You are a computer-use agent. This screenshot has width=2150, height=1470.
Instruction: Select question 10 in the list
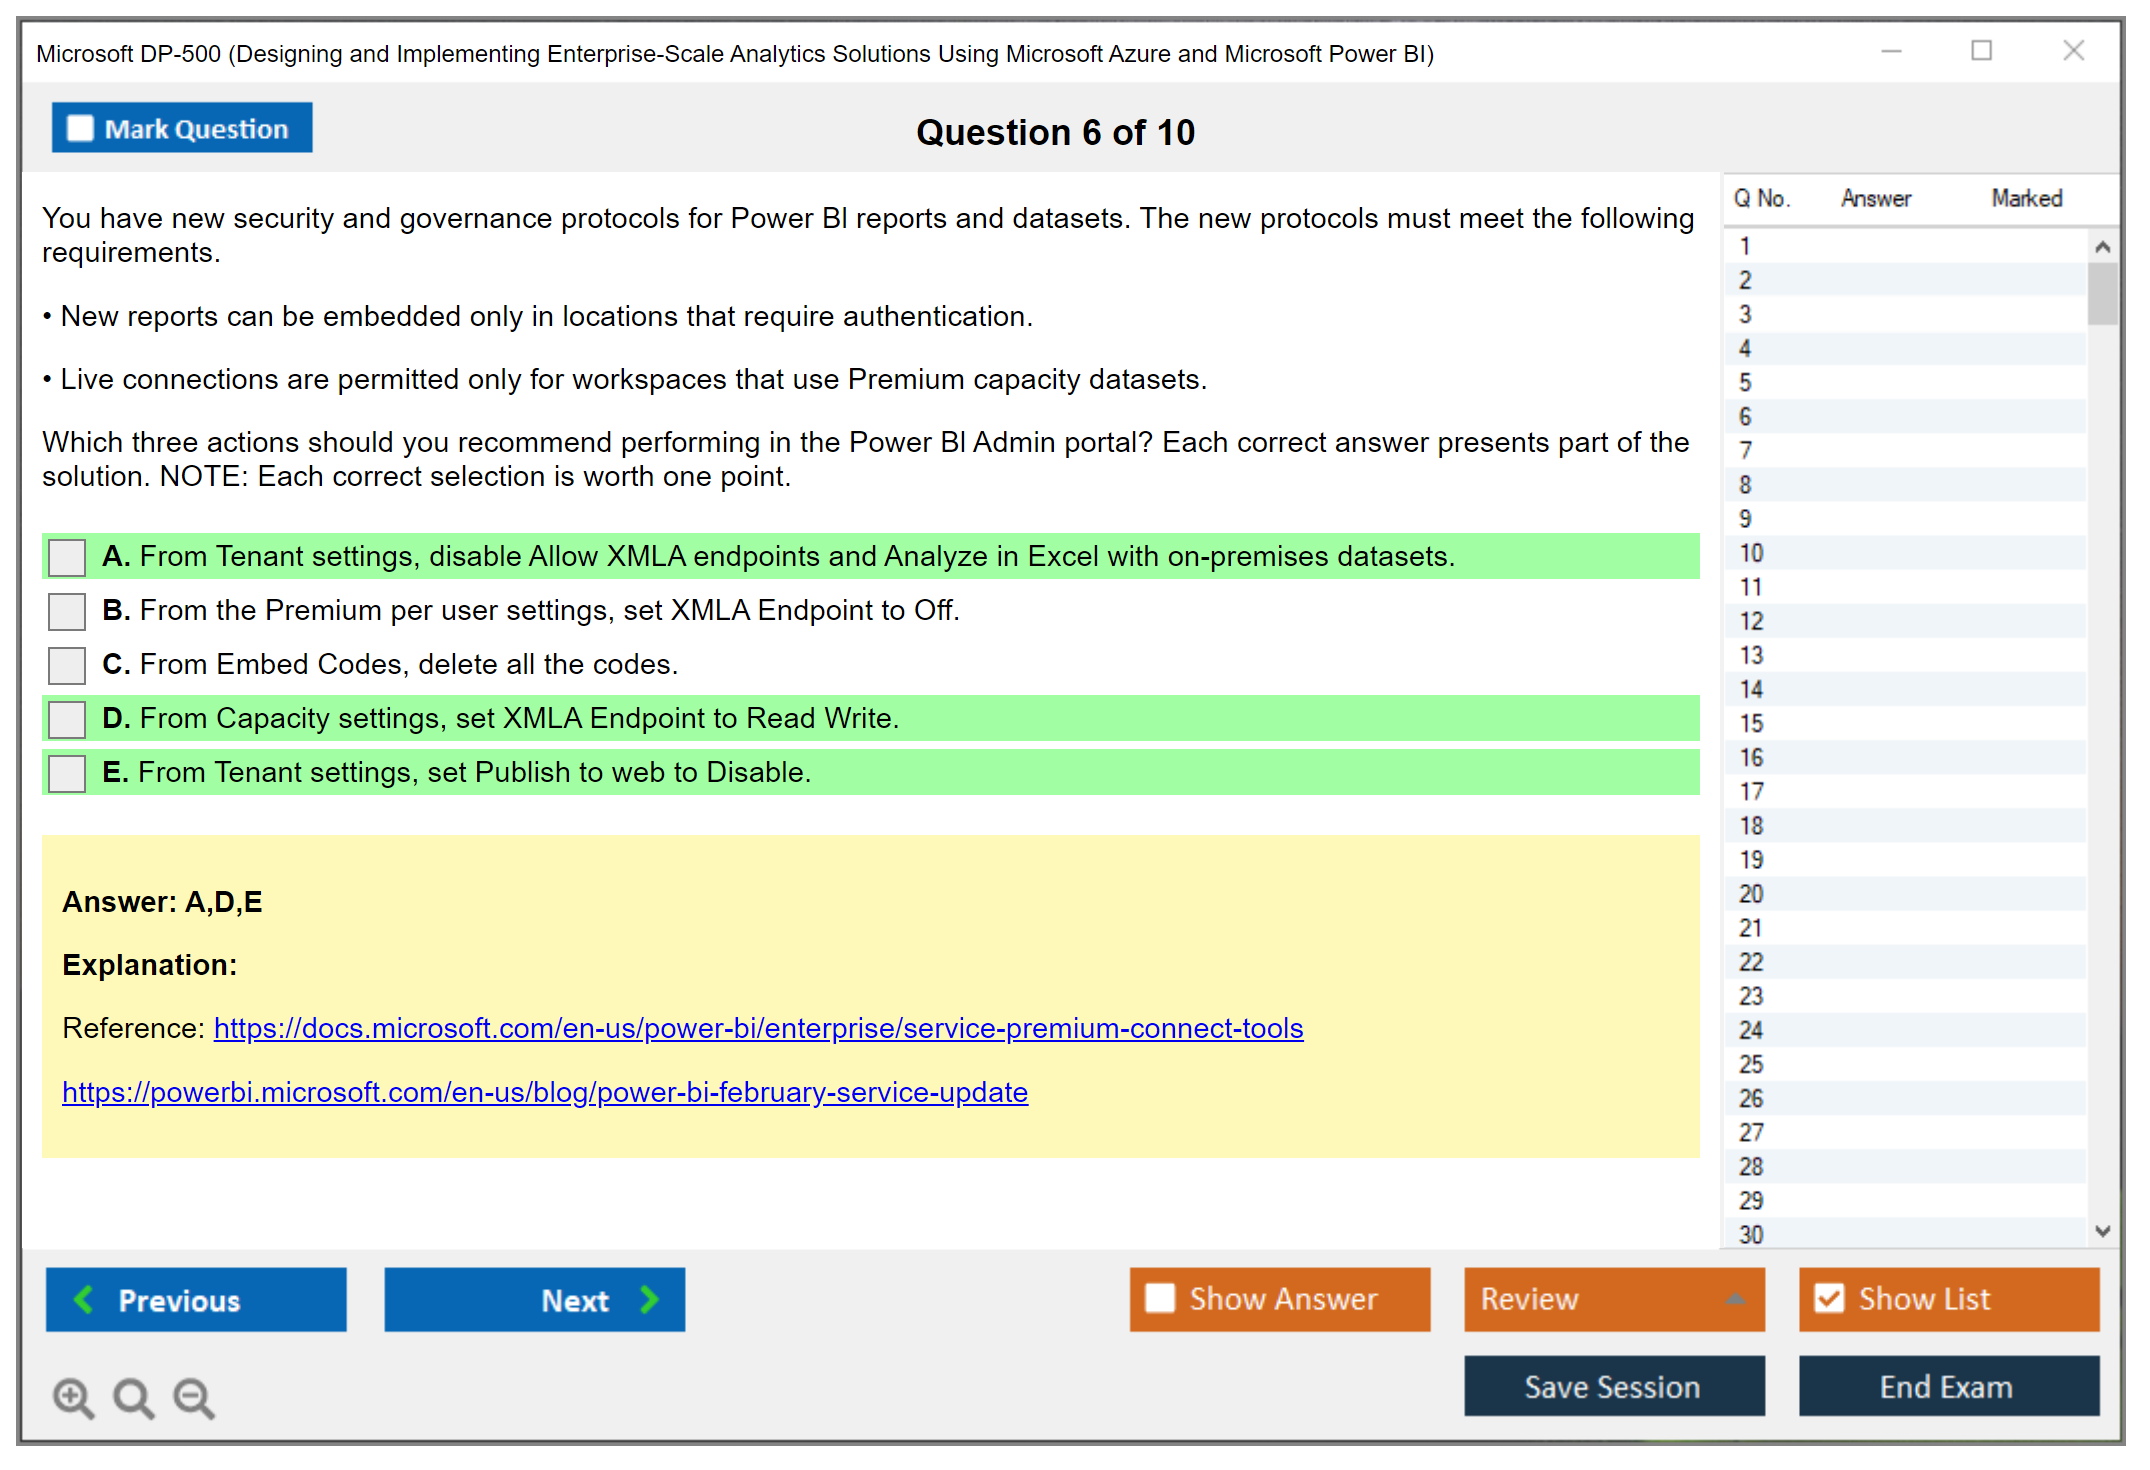pos(1751,553)
